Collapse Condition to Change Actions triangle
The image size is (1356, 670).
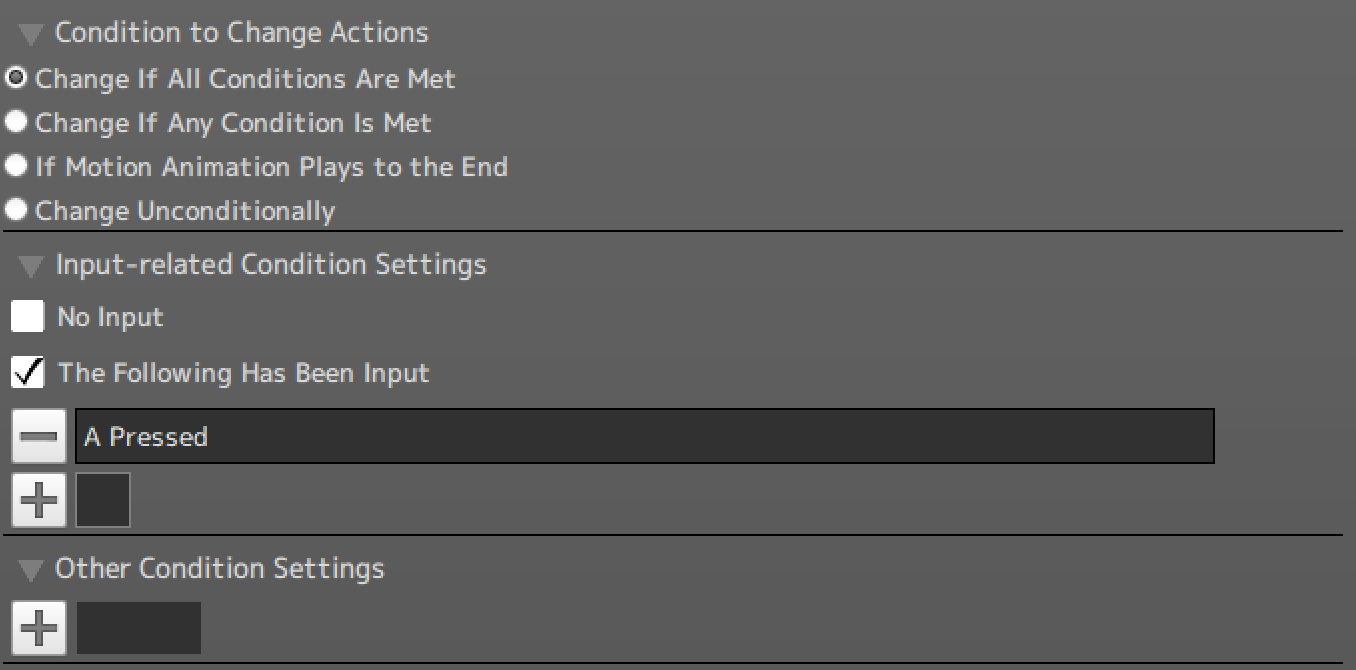pos(31,35)
